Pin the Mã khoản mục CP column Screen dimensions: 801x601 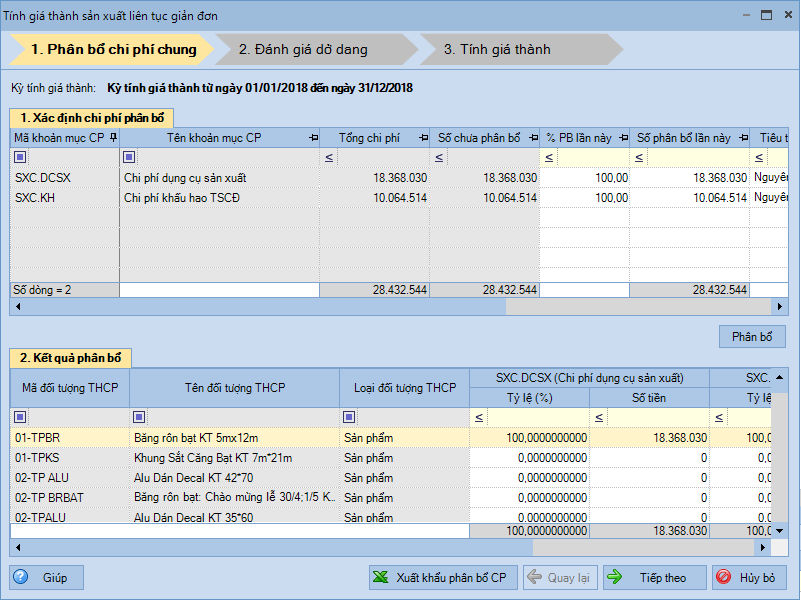point(113,137)
